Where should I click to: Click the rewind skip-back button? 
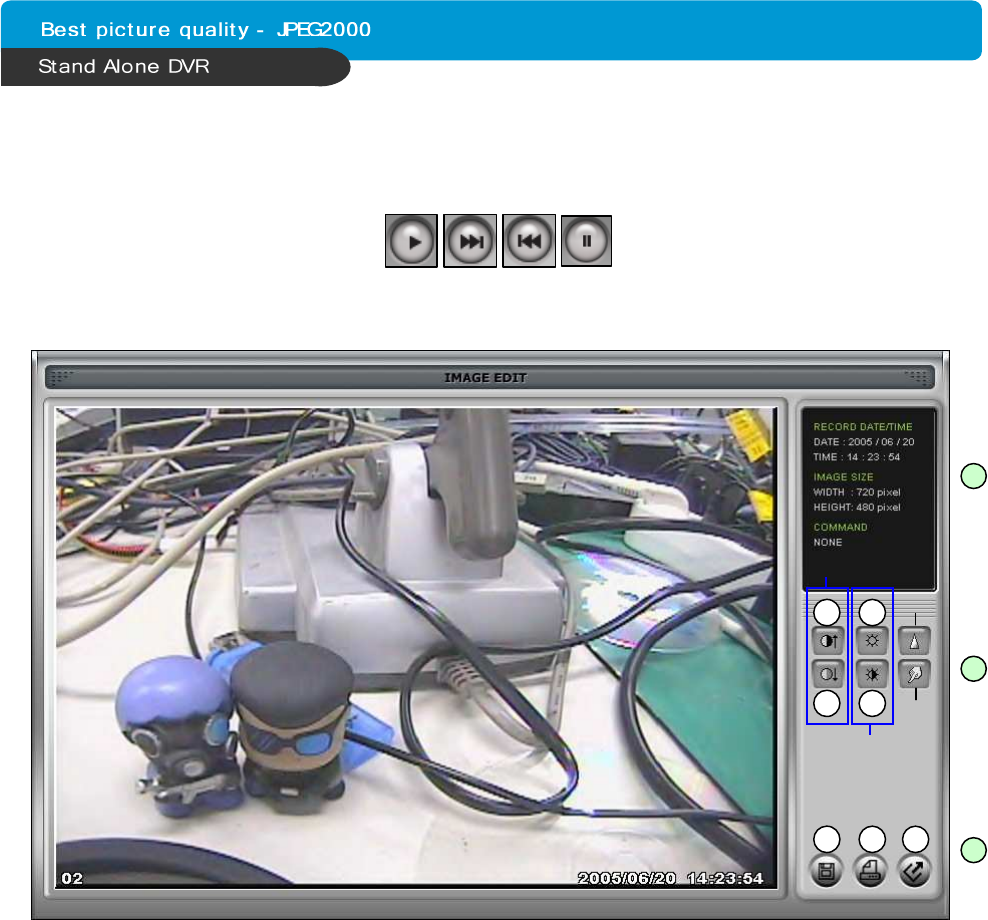(x=528, y=241)
